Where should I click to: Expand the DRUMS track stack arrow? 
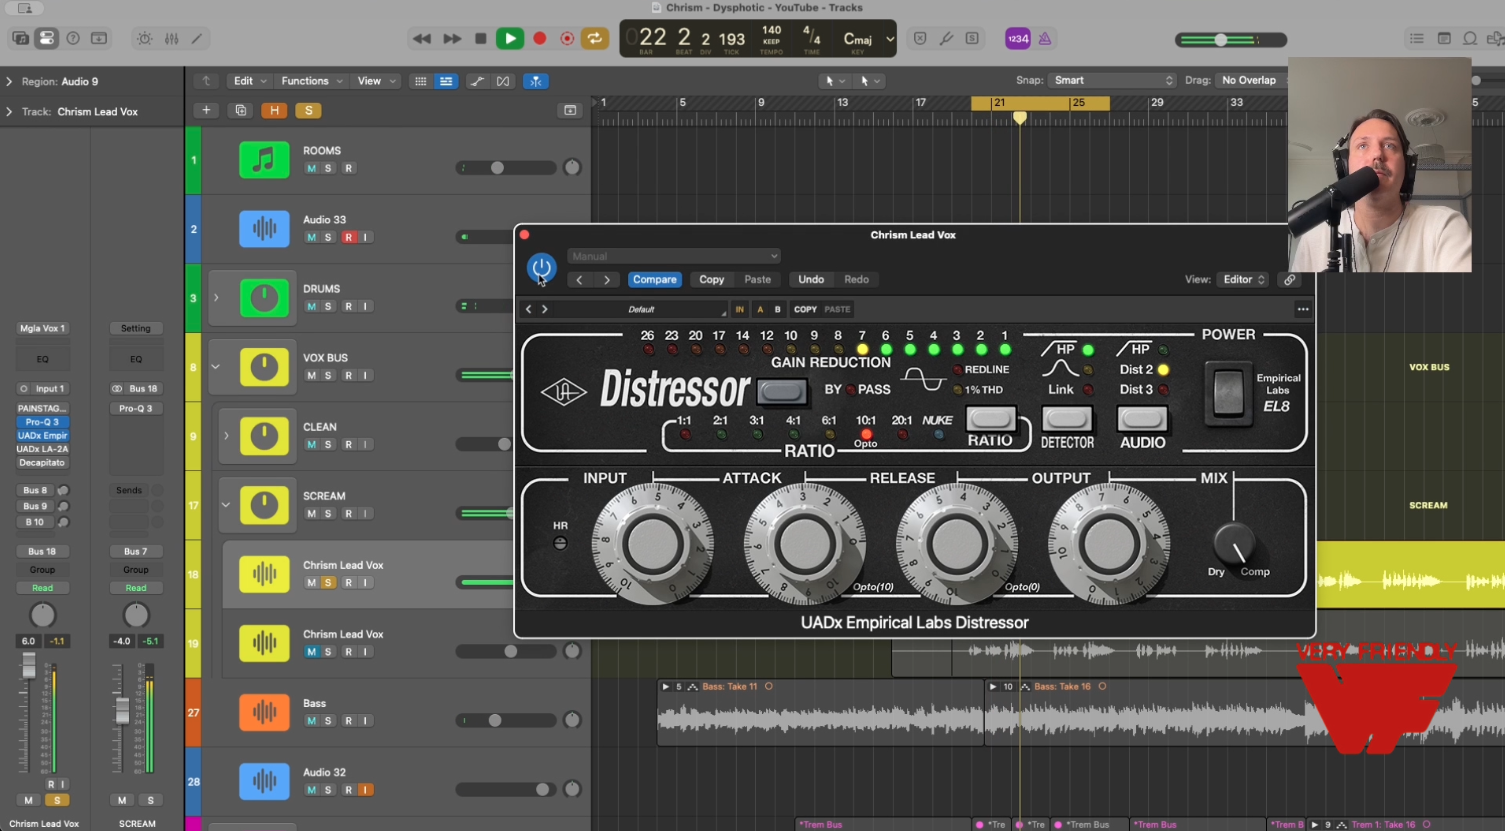(216, 298)
